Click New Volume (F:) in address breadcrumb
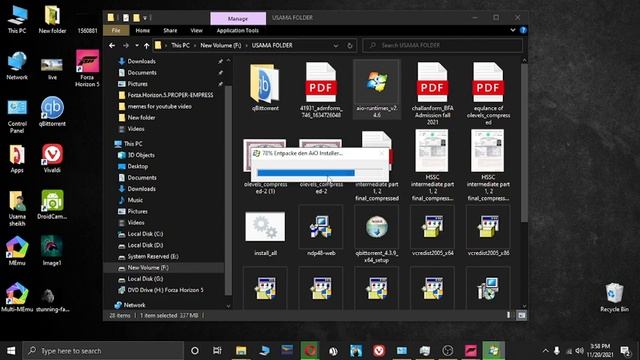Image resolution: width=640 pixels, height=360 pixels. [221, 46]
